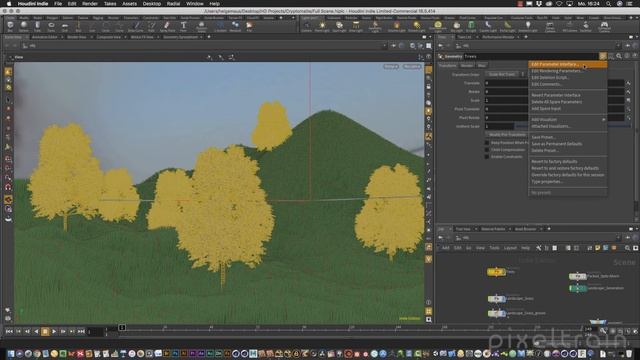Select the Sphere shelf tool
Viewport: 640px width, 360px height.
pos(24,27)
